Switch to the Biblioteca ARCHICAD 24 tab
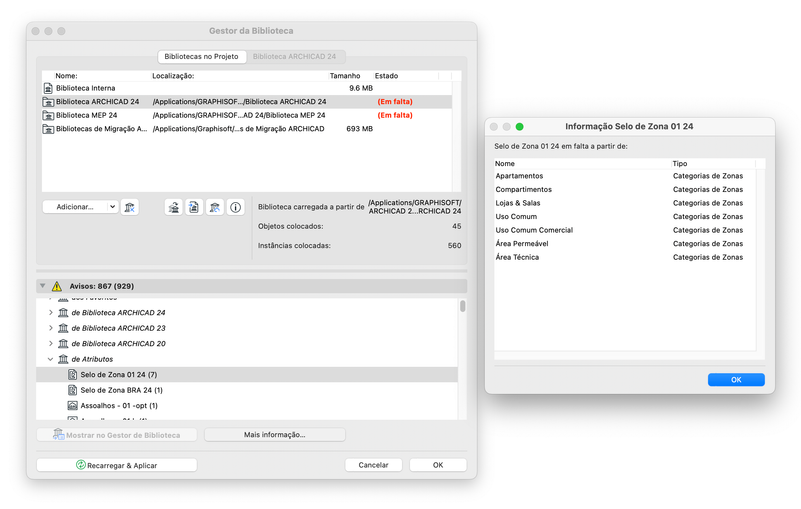The image size is (801, 509). (294, 57)
